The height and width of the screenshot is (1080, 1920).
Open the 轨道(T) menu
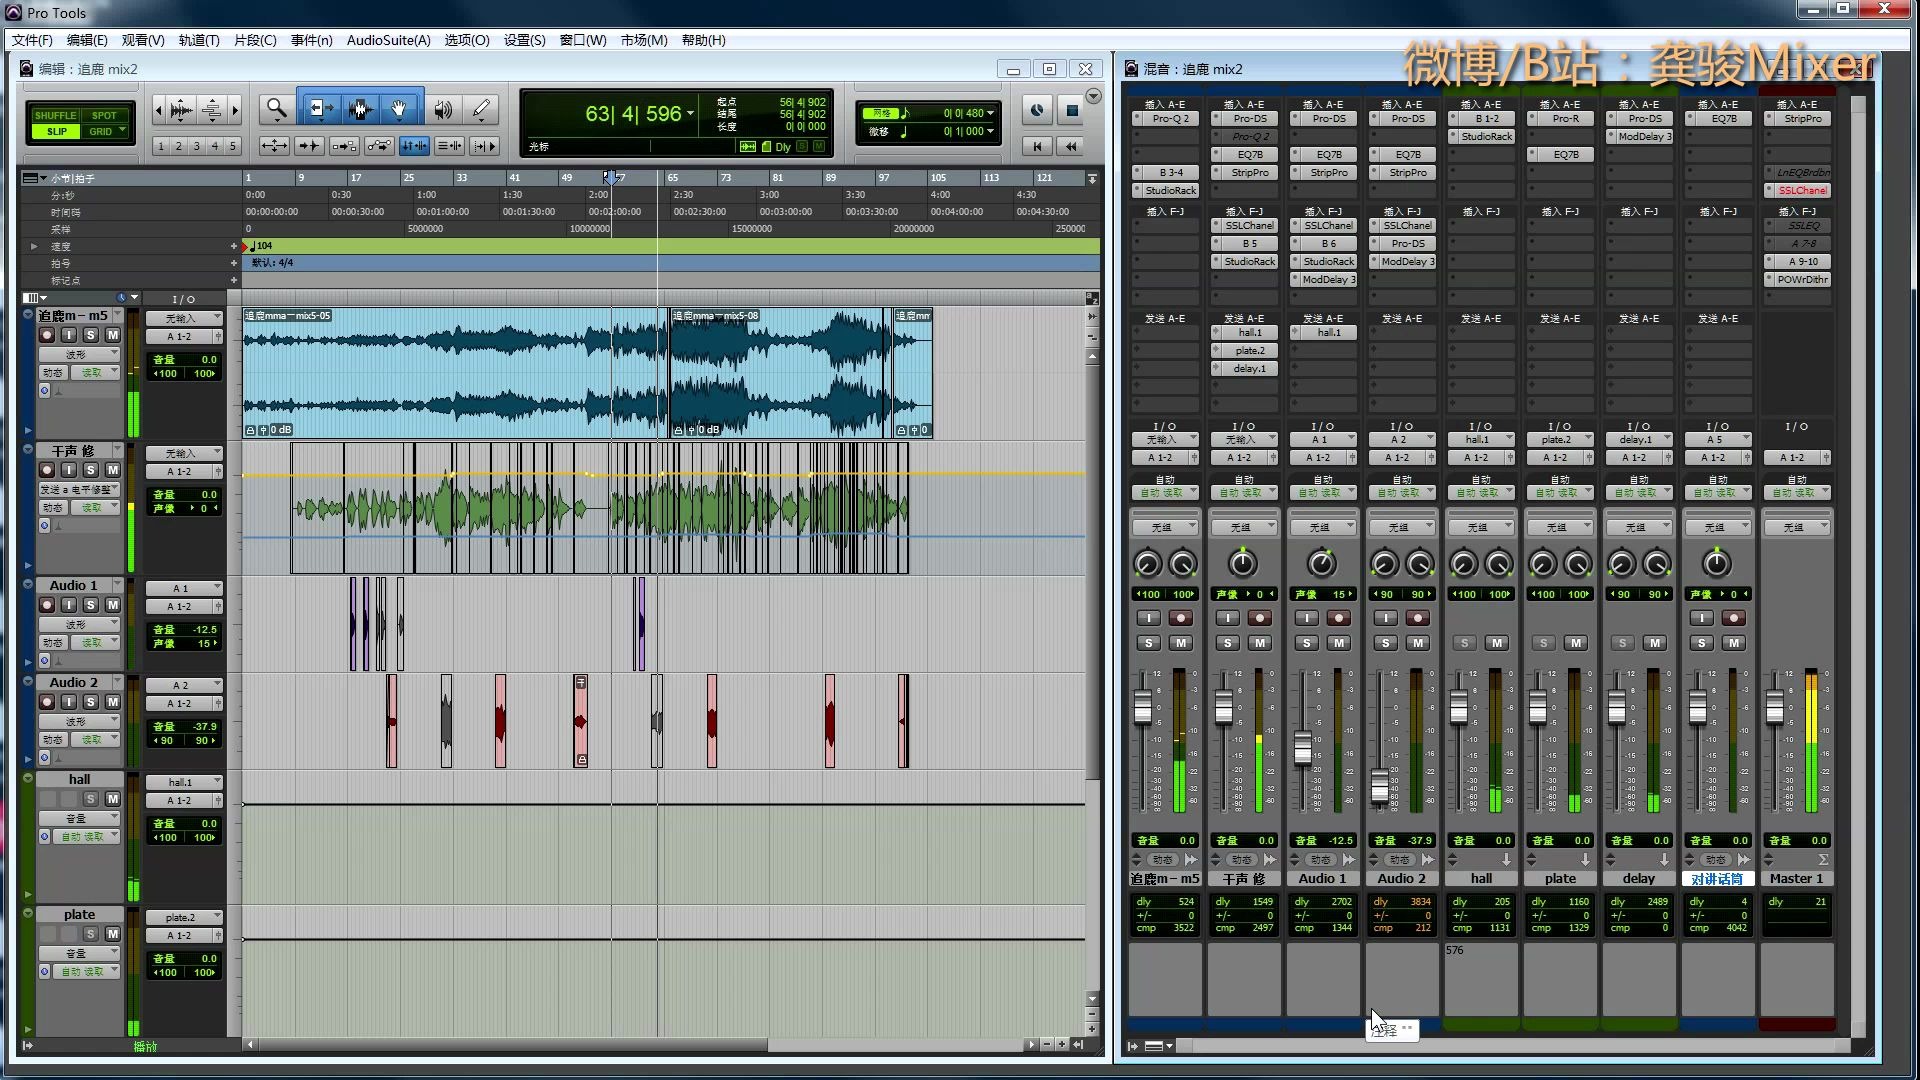[199, 40]
